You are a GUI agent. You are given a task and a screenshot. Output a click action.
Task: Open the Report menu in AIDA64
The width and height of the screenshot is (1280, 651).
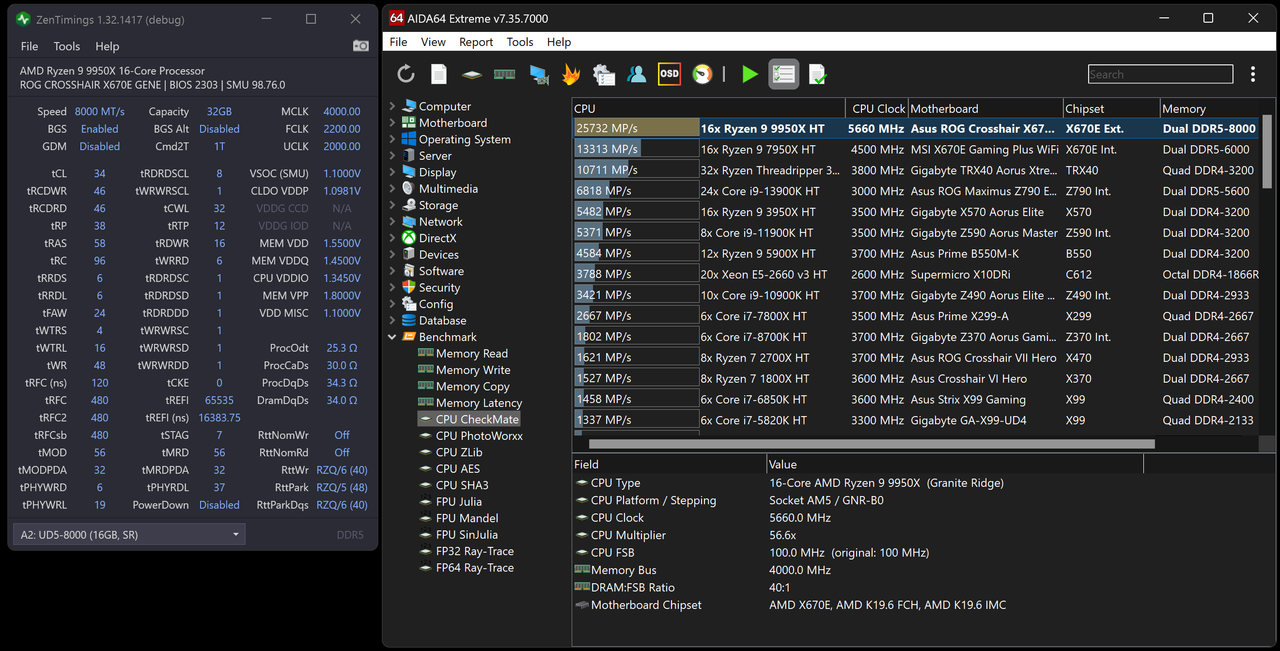pyautogui.click(x=476, y=42)
